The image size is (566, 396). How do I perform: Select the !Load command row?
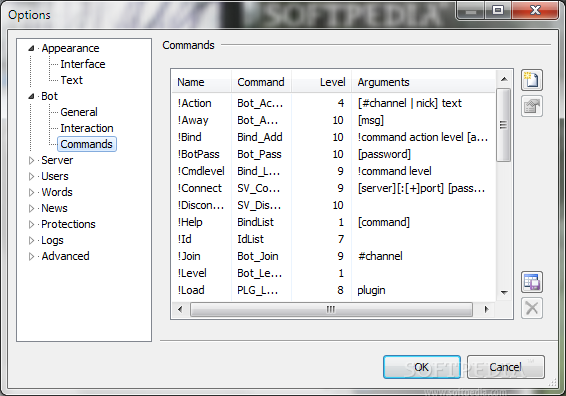[x=334, y=290]
